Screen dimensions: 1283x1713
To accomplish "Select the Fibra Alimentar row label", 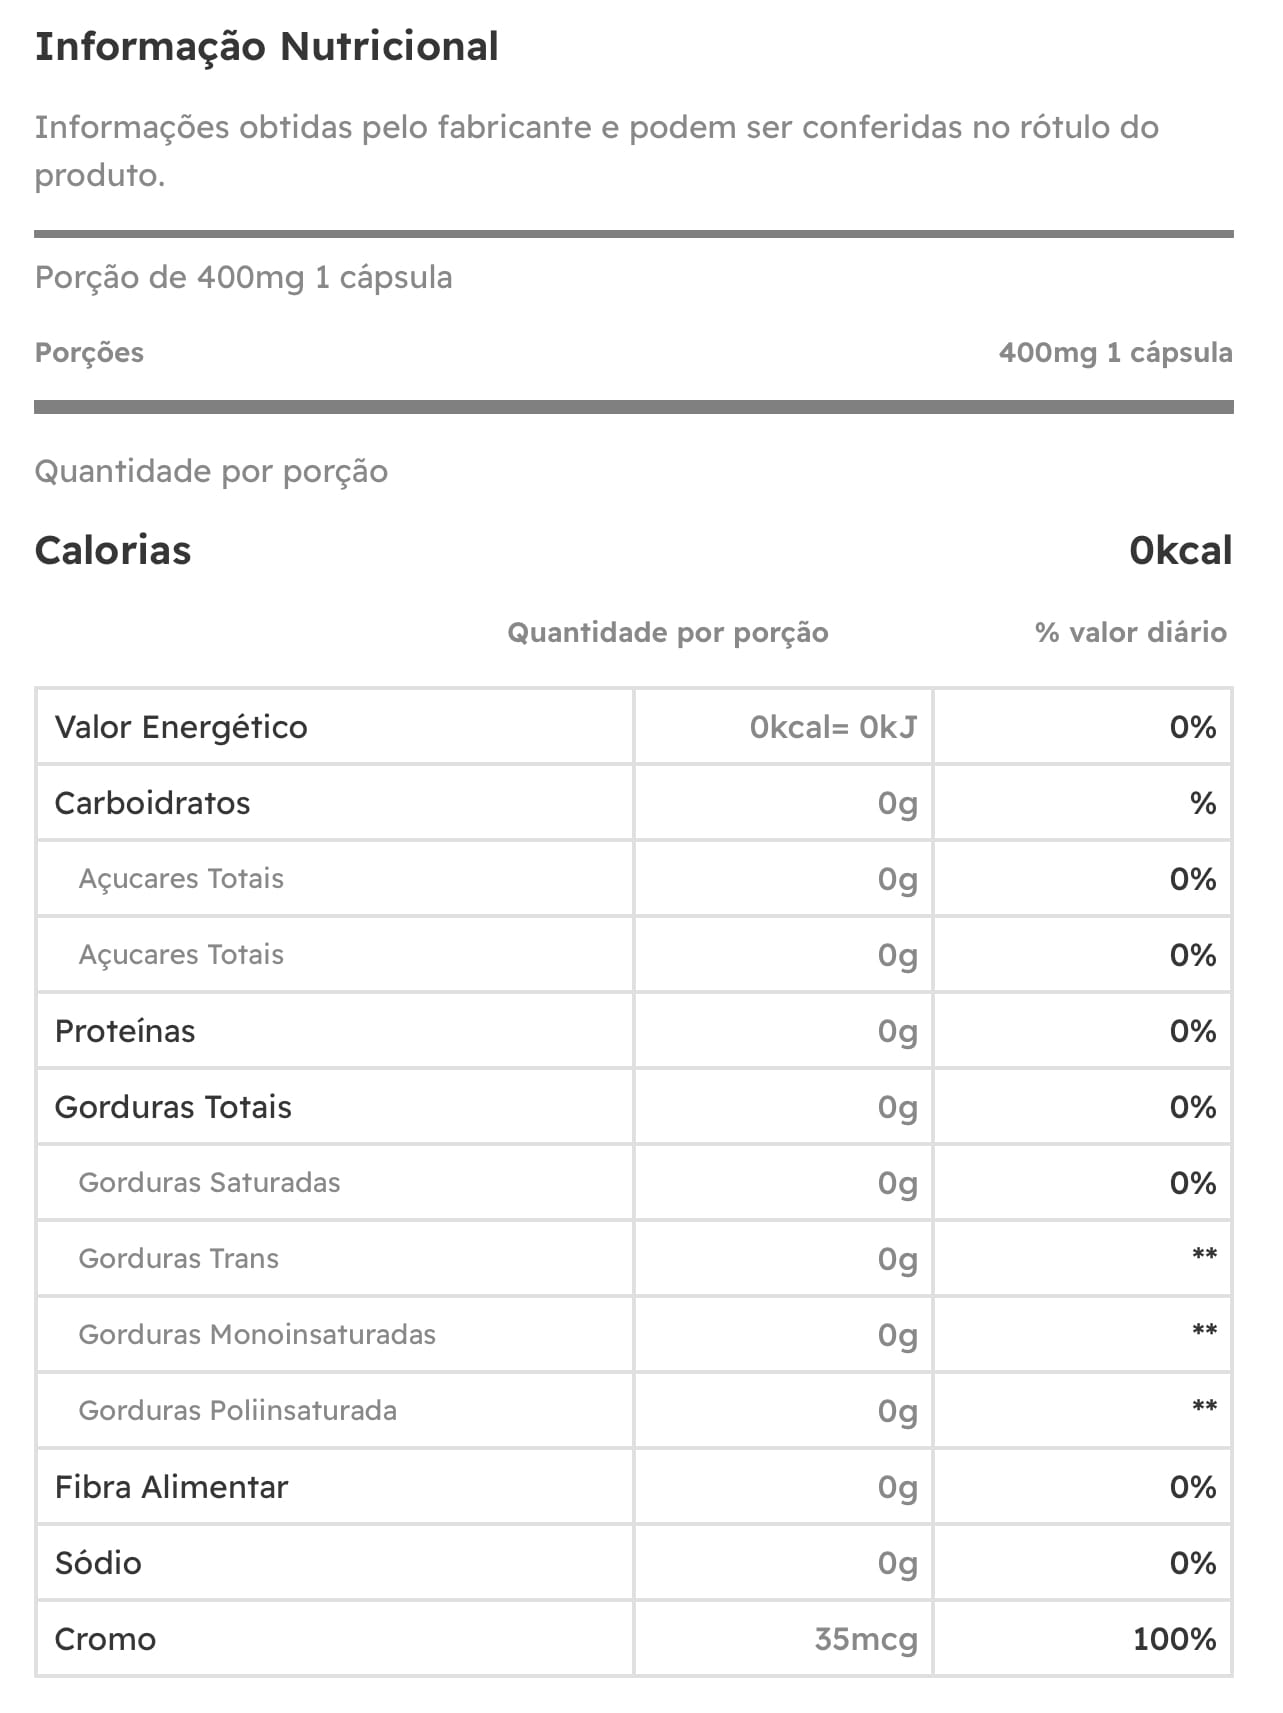I will [171, 1487].
